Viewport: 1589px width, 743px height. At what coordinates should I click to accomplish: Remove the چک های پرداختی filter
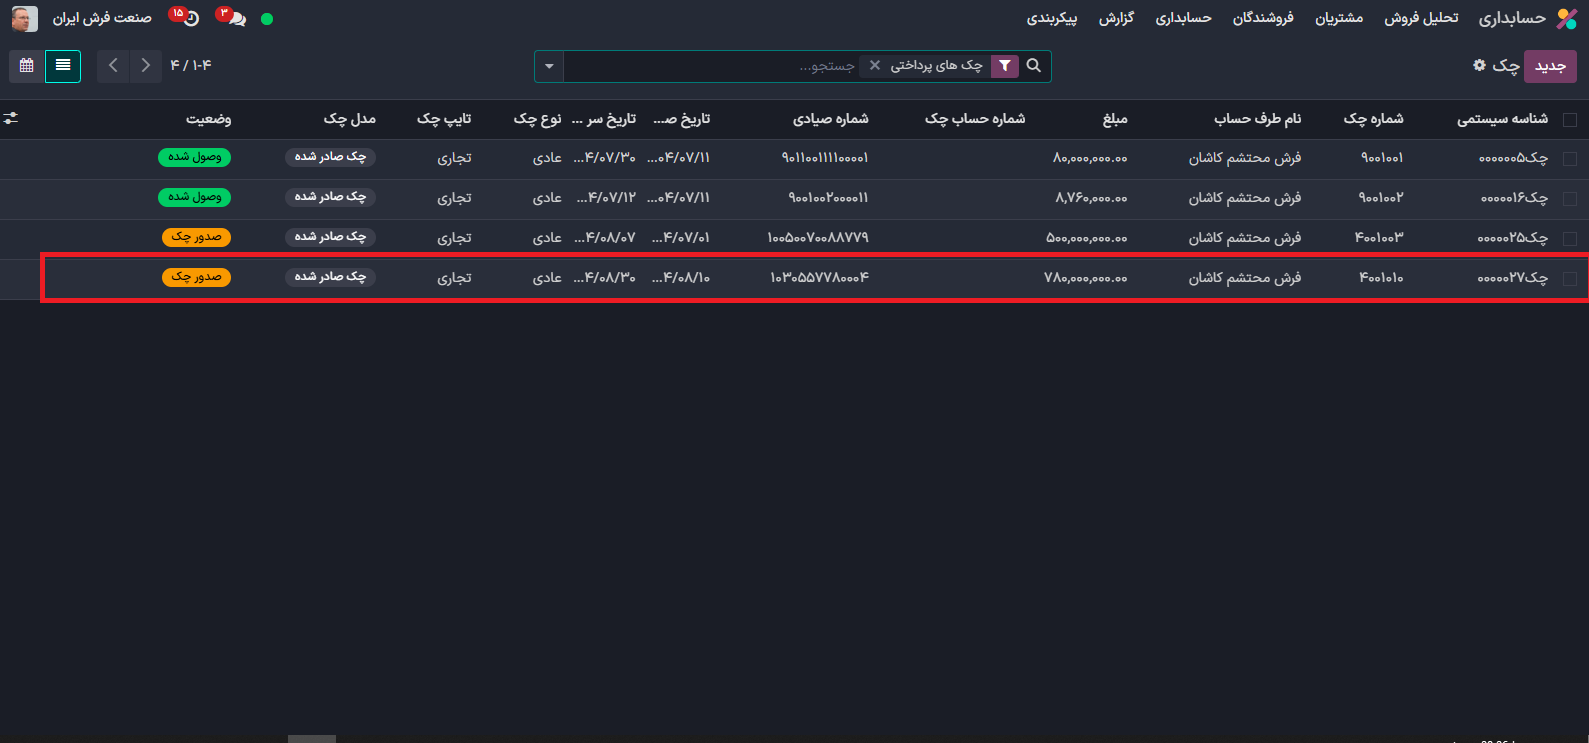[875, 66]
